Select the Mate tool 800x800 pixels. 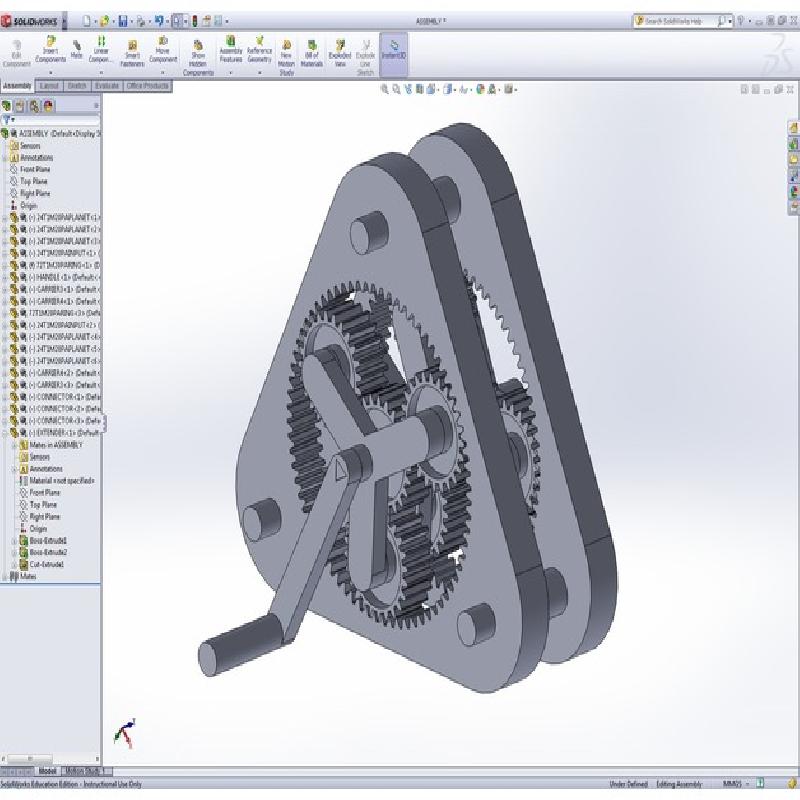coord(76,50)
